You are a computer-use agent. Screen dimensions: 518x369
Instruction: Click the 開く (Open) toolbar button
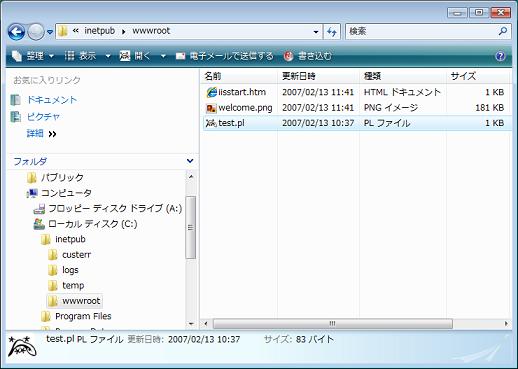pos(135,56)
